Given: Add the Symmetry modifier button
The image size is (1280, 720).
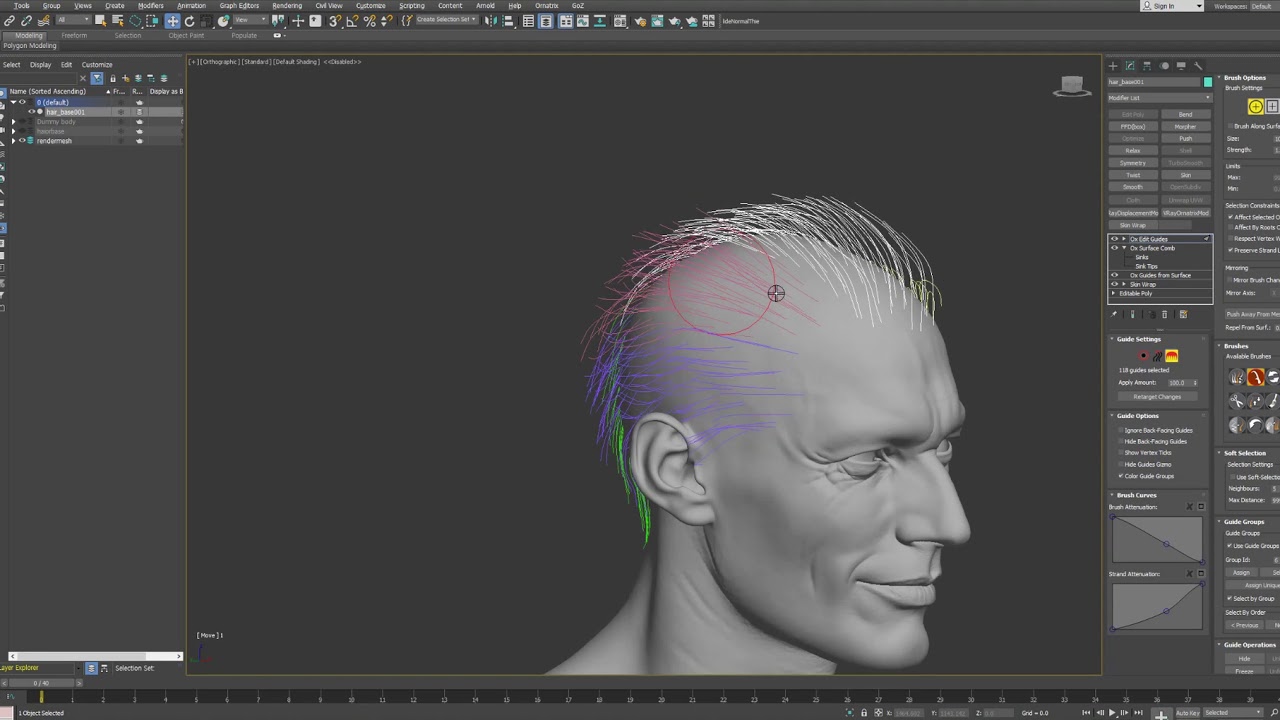Looking at the screenshot, I should (x=1133, y=163).
